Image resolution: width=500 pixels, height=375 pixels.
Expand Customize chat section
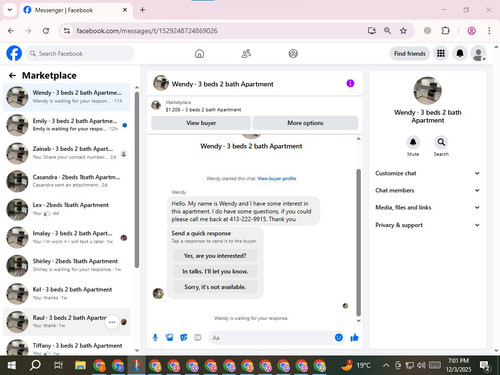(428, 173)
